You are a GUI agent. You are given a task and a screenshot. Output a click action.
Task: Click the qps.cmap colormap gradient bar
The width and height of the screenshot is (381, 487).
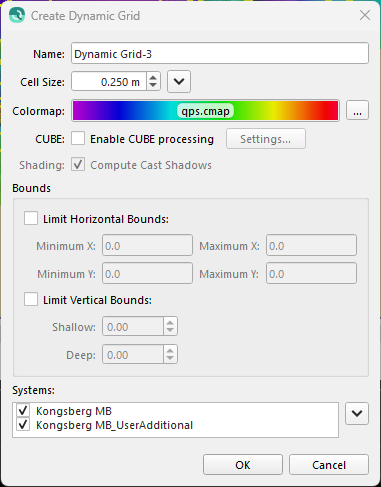point(205,110)
